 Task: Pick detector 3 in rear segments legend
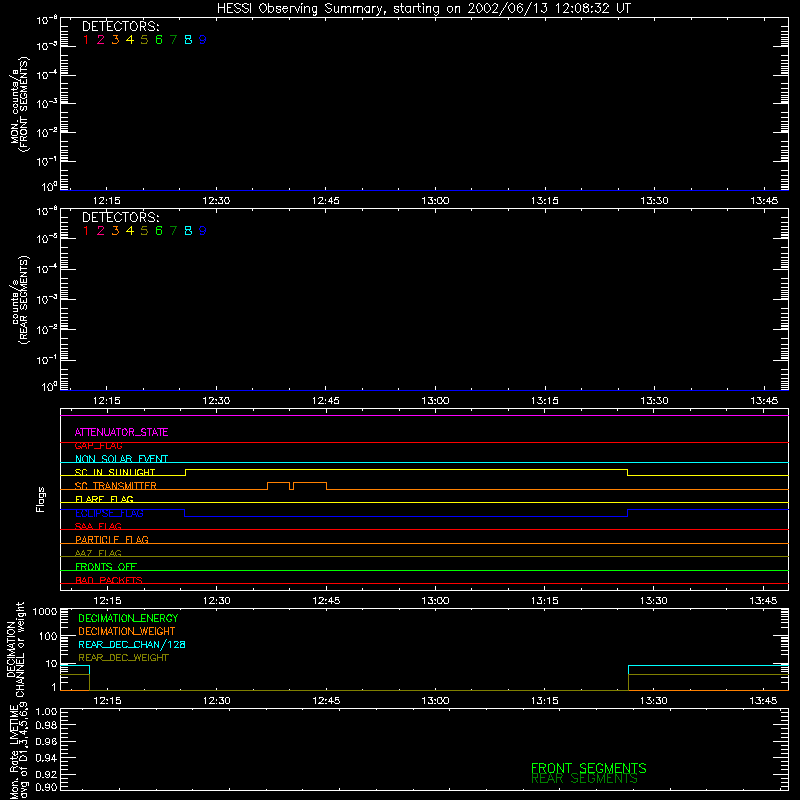[x=115, y=231]
